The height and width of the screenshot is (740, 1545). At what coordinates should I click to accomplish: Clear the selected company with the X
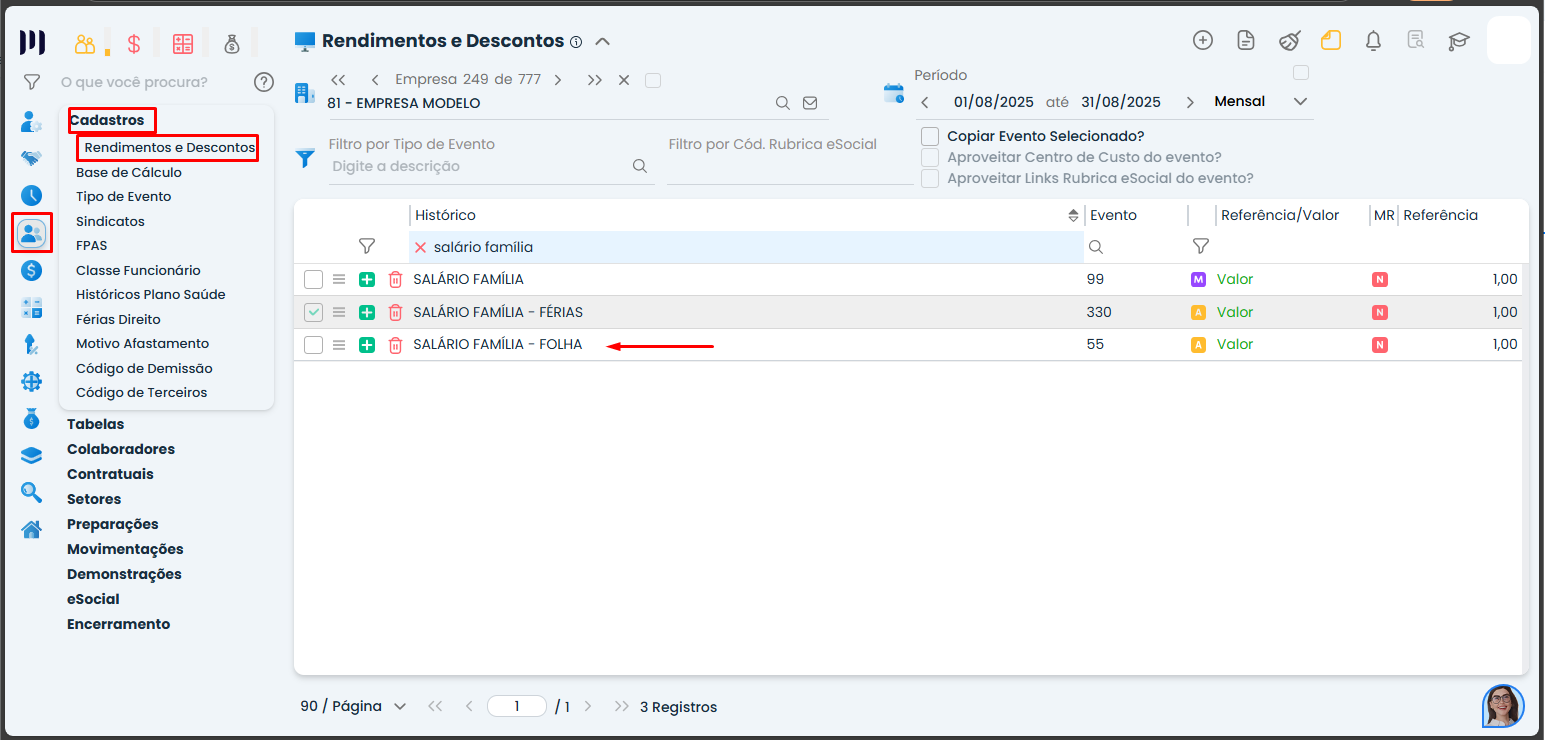[624, 80]
